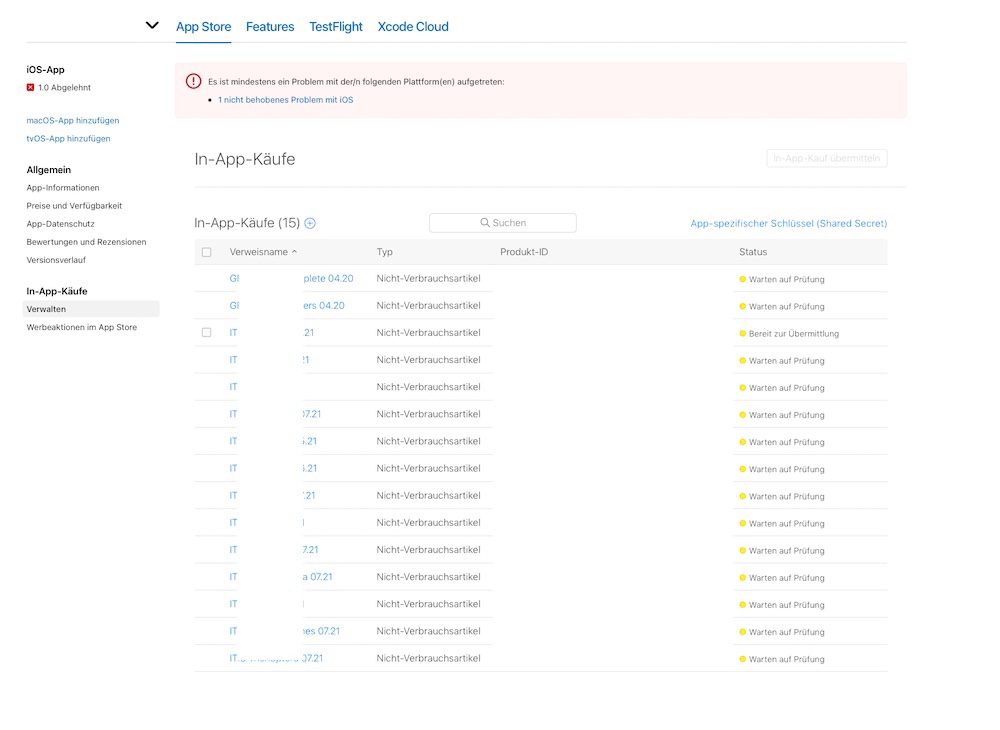Click the red rejected icon beside 1.0 Abgelehnt
The width and height of the screenshot is (1000, 730).
[x=31, y=88]
